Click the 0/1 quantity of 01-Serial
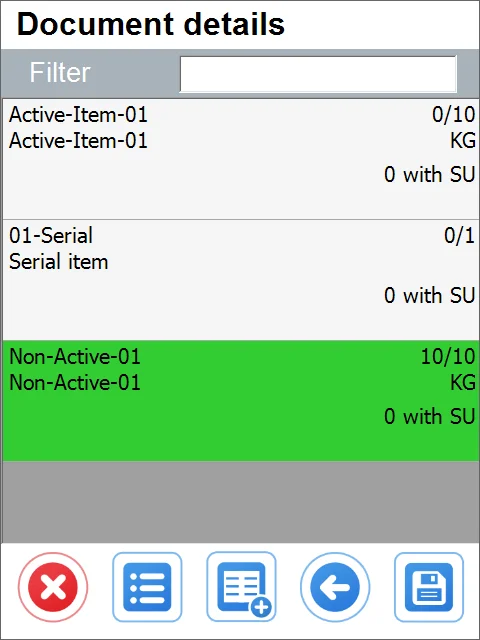Viewport: 480px width, 640px height. [x=460, y=236]
